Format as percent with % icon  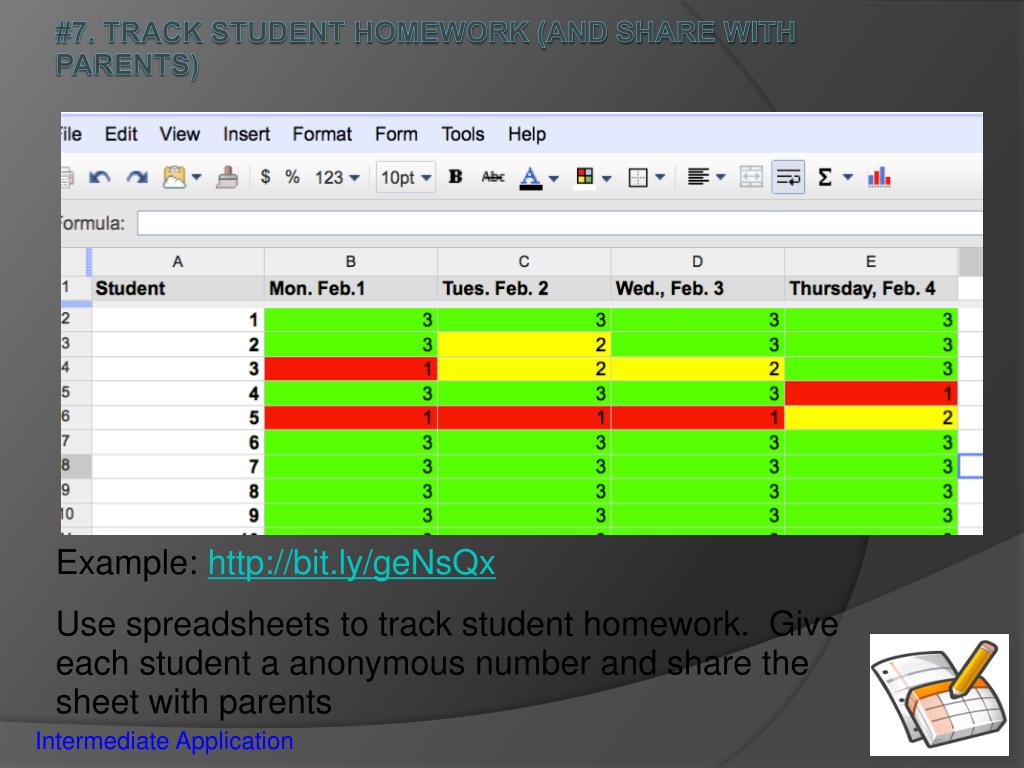point(292,176)
